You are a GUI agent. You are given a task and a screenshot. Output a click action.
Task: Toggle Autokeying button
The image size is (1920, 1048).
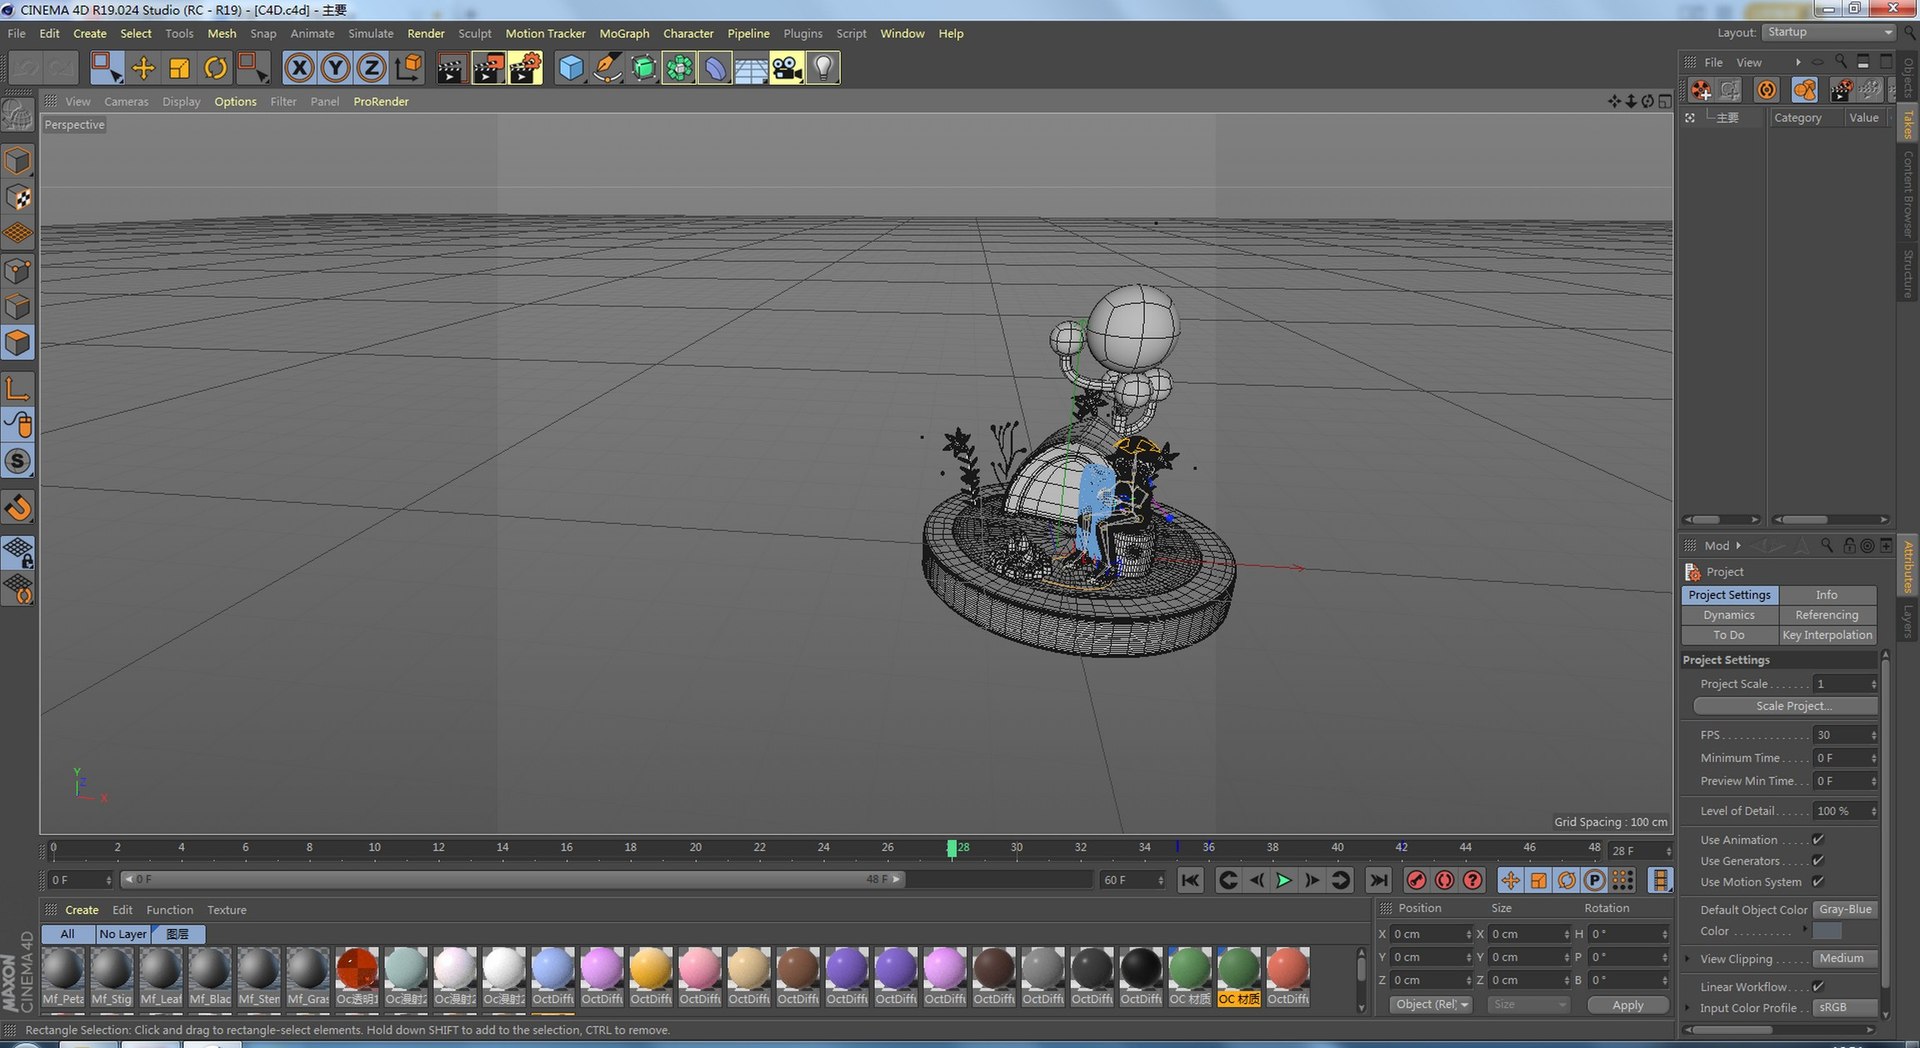click(x=1445, y=880)
